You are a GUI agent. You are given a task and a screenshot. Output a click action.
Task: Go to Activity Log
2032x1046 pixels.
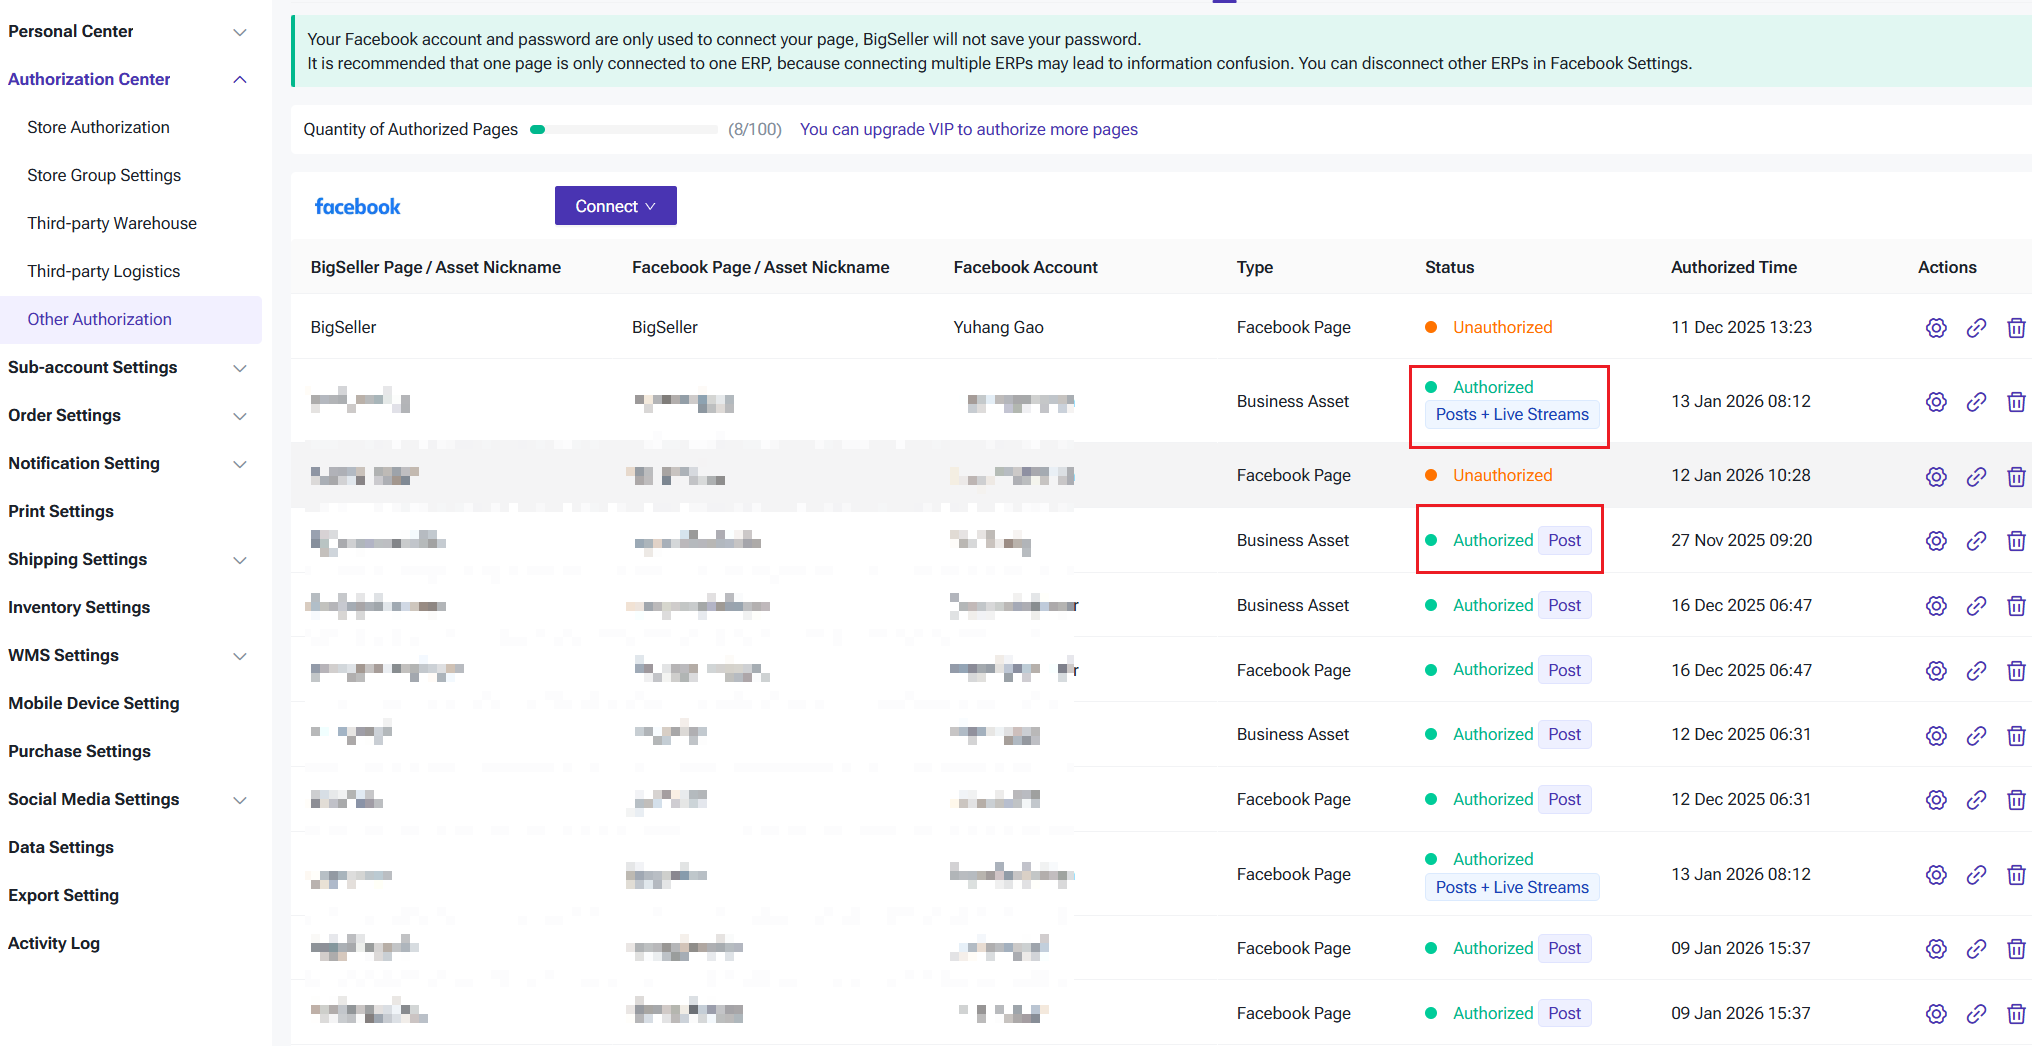[x=54, y=943]
